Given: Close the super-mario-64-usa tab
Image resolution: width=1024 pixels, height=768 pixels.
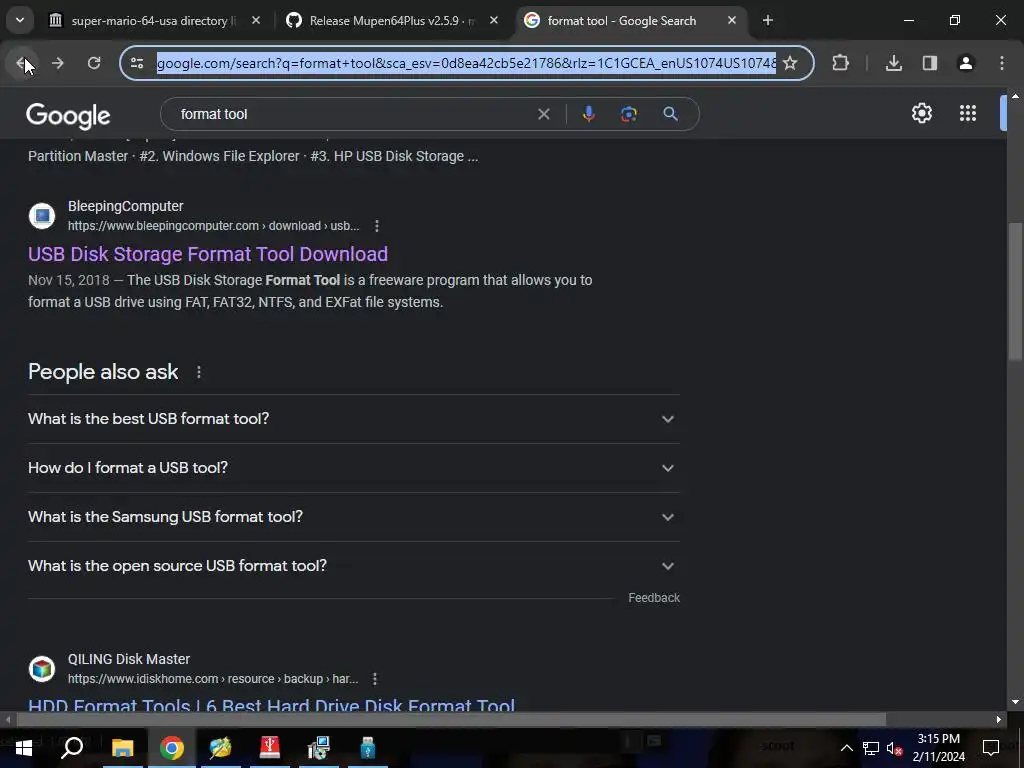Looking at the screenshot, I should click(x=256, y=21).
